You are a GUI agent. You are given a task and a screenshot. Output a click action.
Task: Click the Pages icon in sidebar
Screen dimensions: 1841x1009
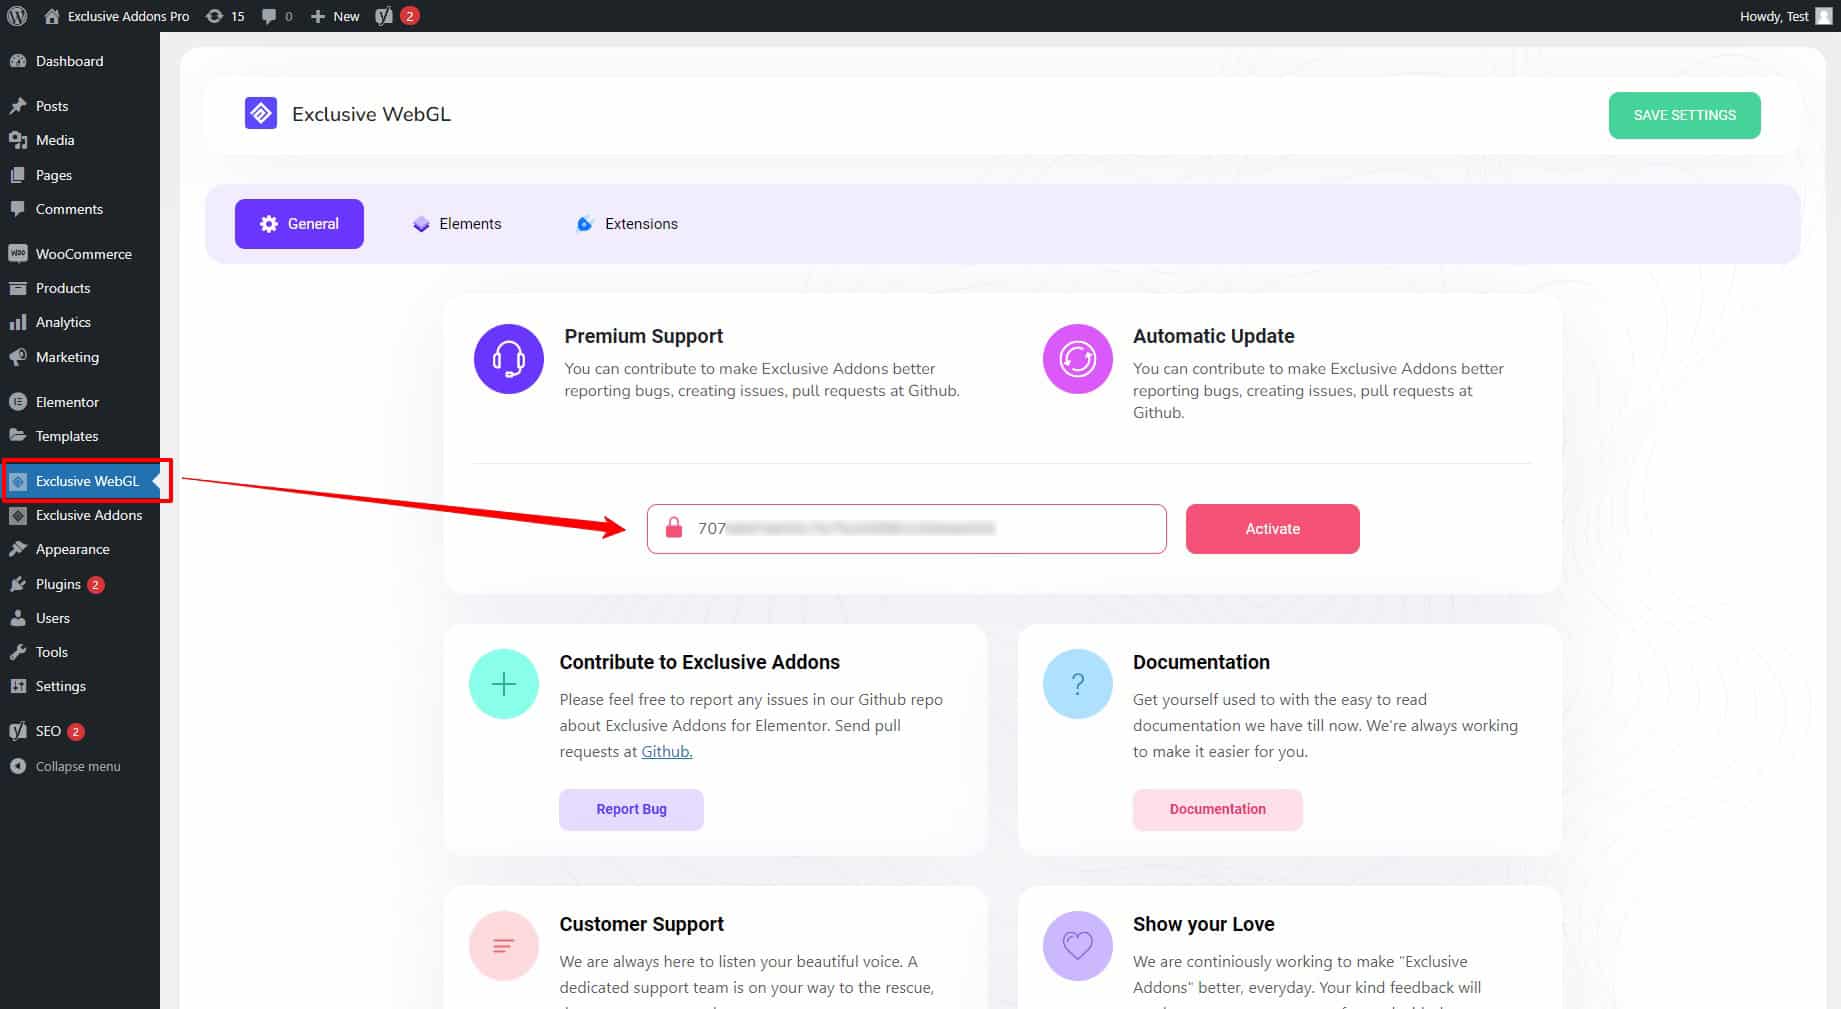tap(18, 175)
